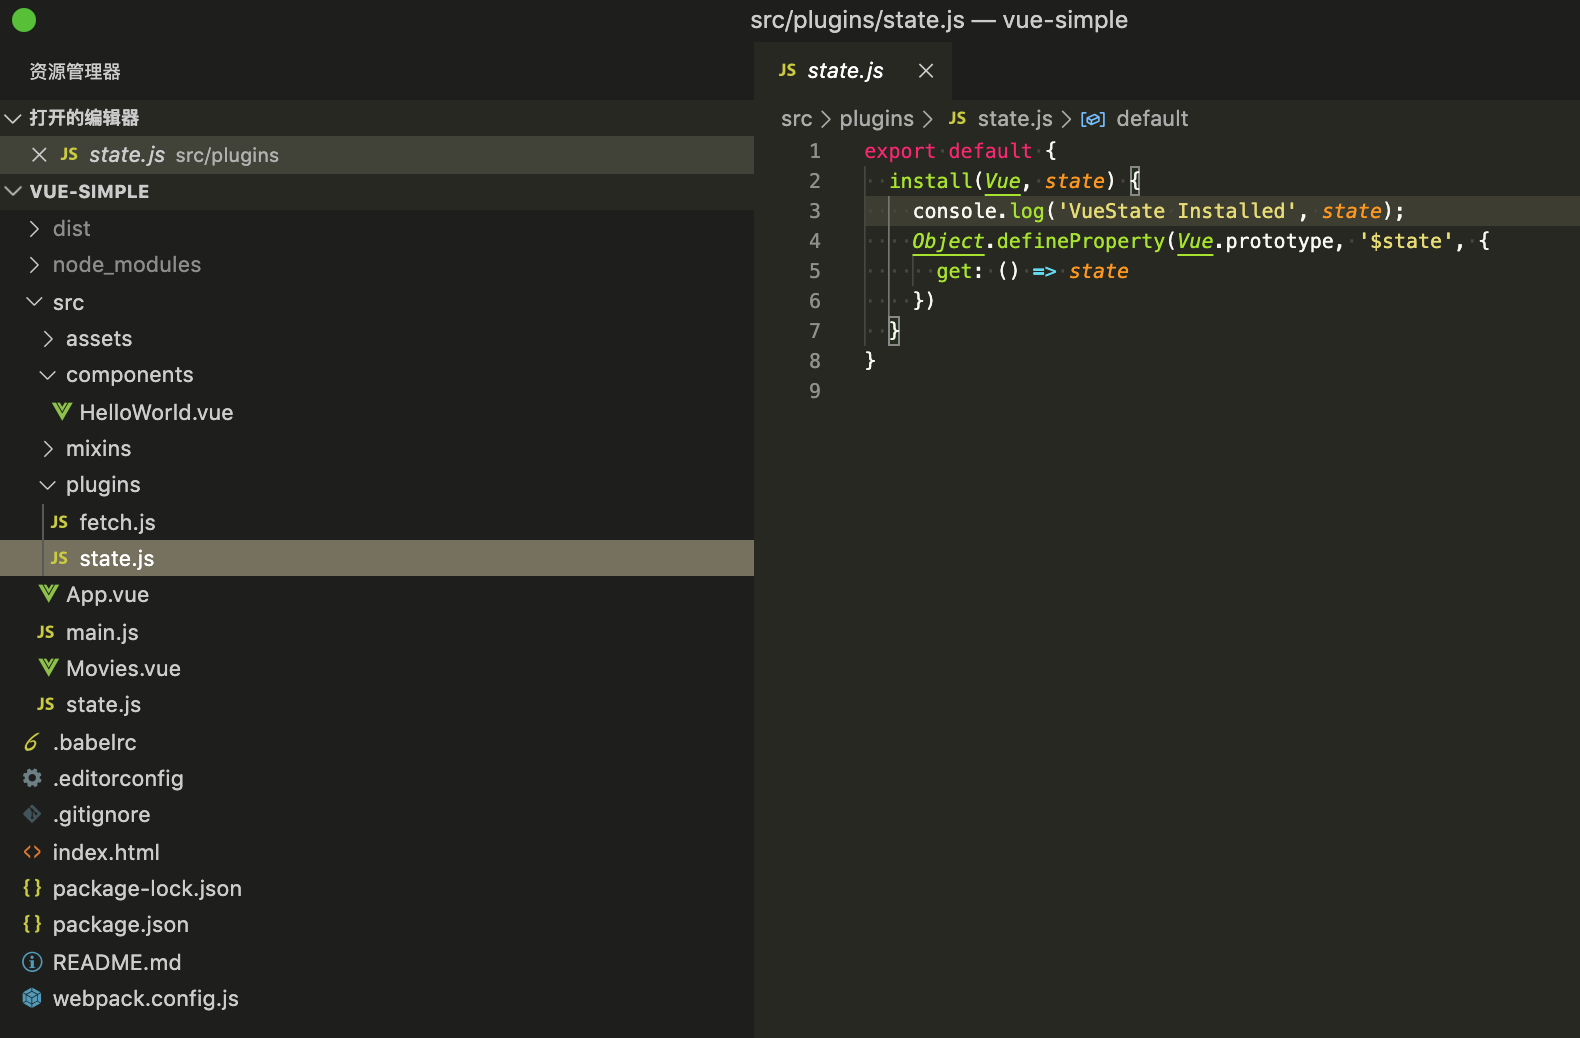Collapse the components folder

[47, 375]
